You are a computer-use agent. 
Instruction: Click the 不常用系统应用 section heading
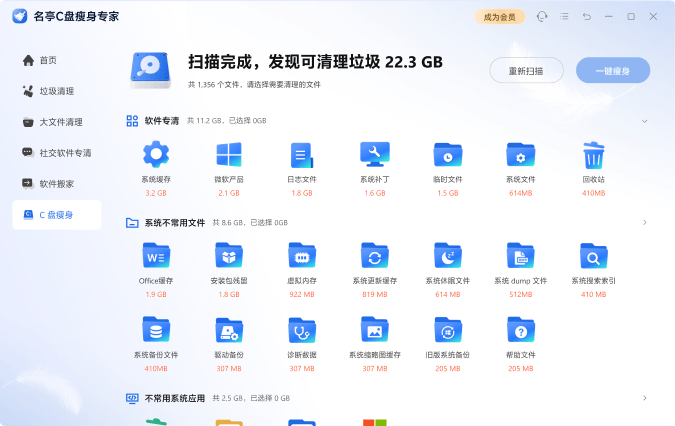(175, 398)
